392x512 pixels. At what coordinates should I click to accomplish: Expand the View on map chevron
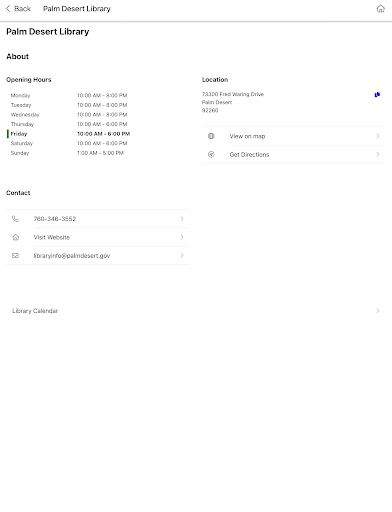coord(378,136)
